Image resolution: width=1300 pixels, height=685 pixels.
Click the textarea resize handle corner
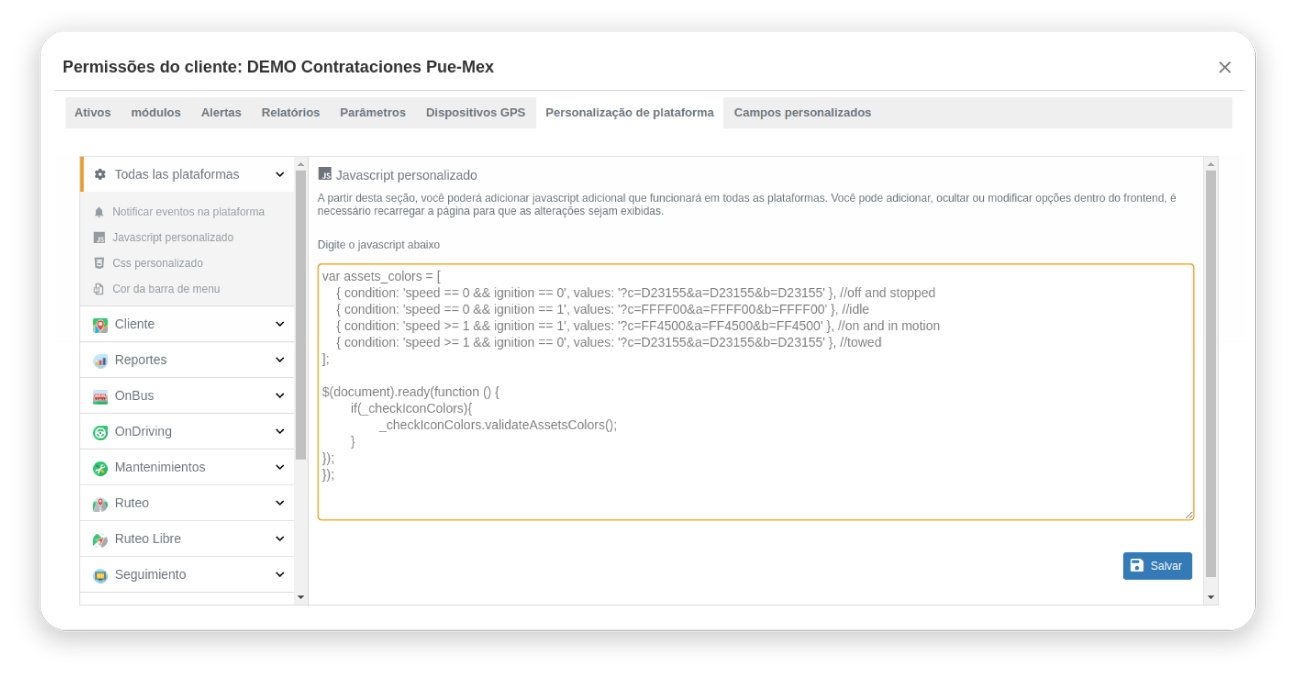tap(1188, 514)
